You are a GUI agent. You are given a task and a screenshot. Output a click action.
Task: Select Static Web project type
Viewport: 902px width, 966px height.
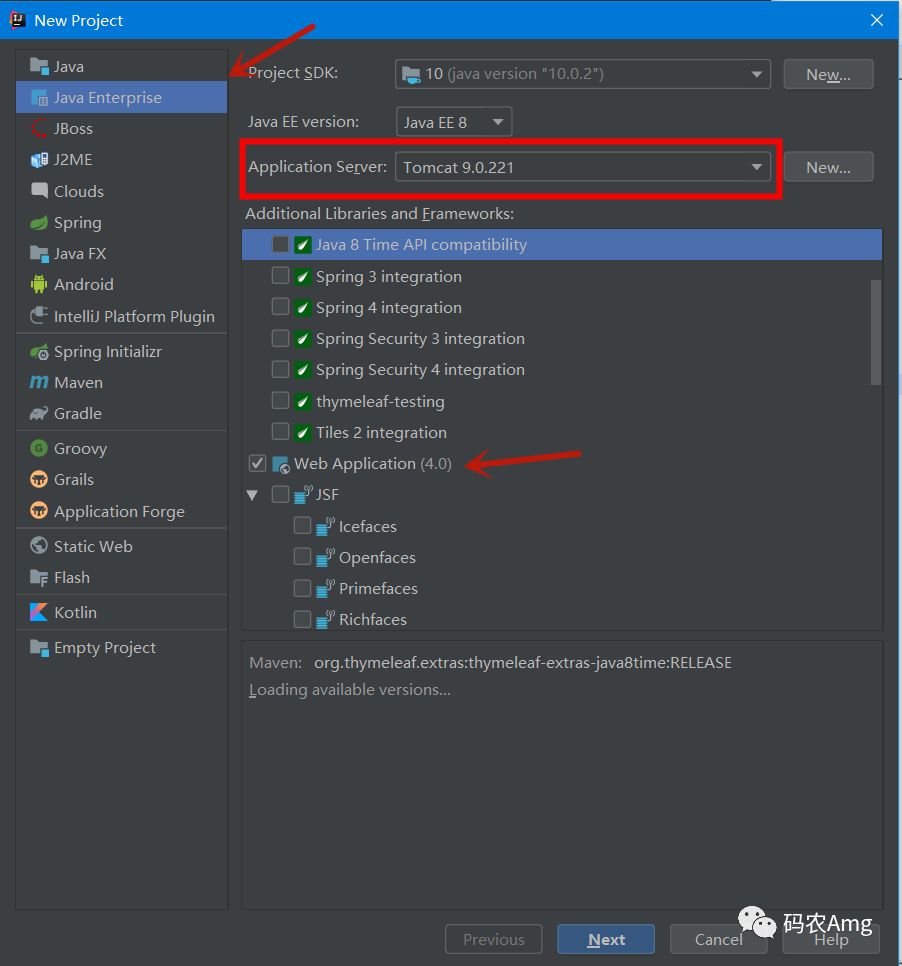pos(121,546)
